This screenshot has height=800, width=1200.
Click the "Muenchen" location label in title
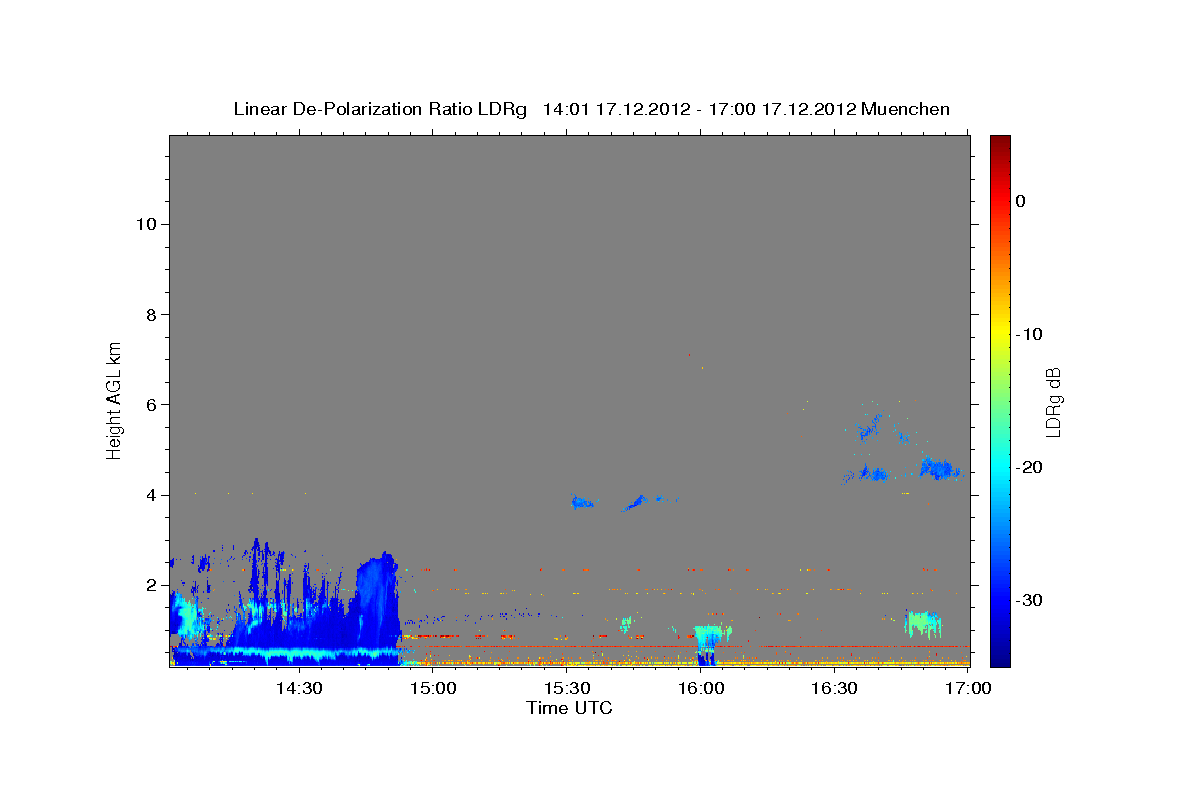click(905, 109)
